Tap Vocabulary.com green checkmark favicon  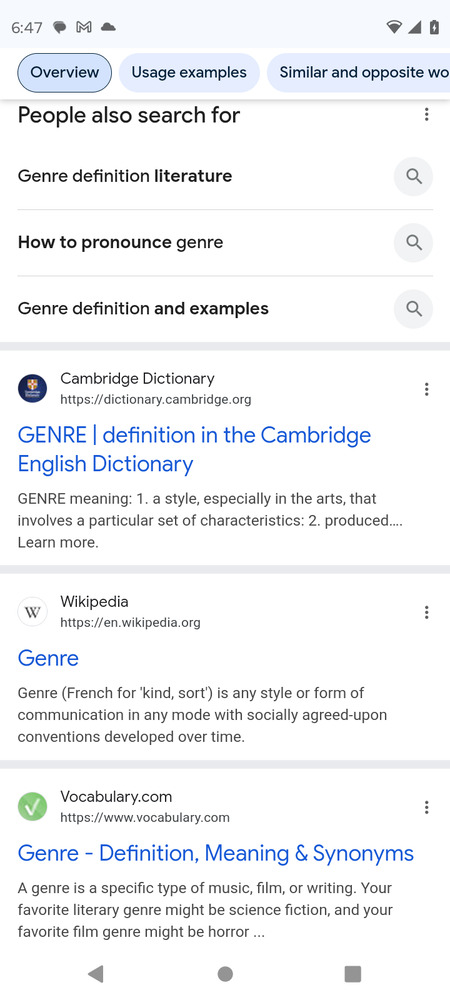point(33,807)
